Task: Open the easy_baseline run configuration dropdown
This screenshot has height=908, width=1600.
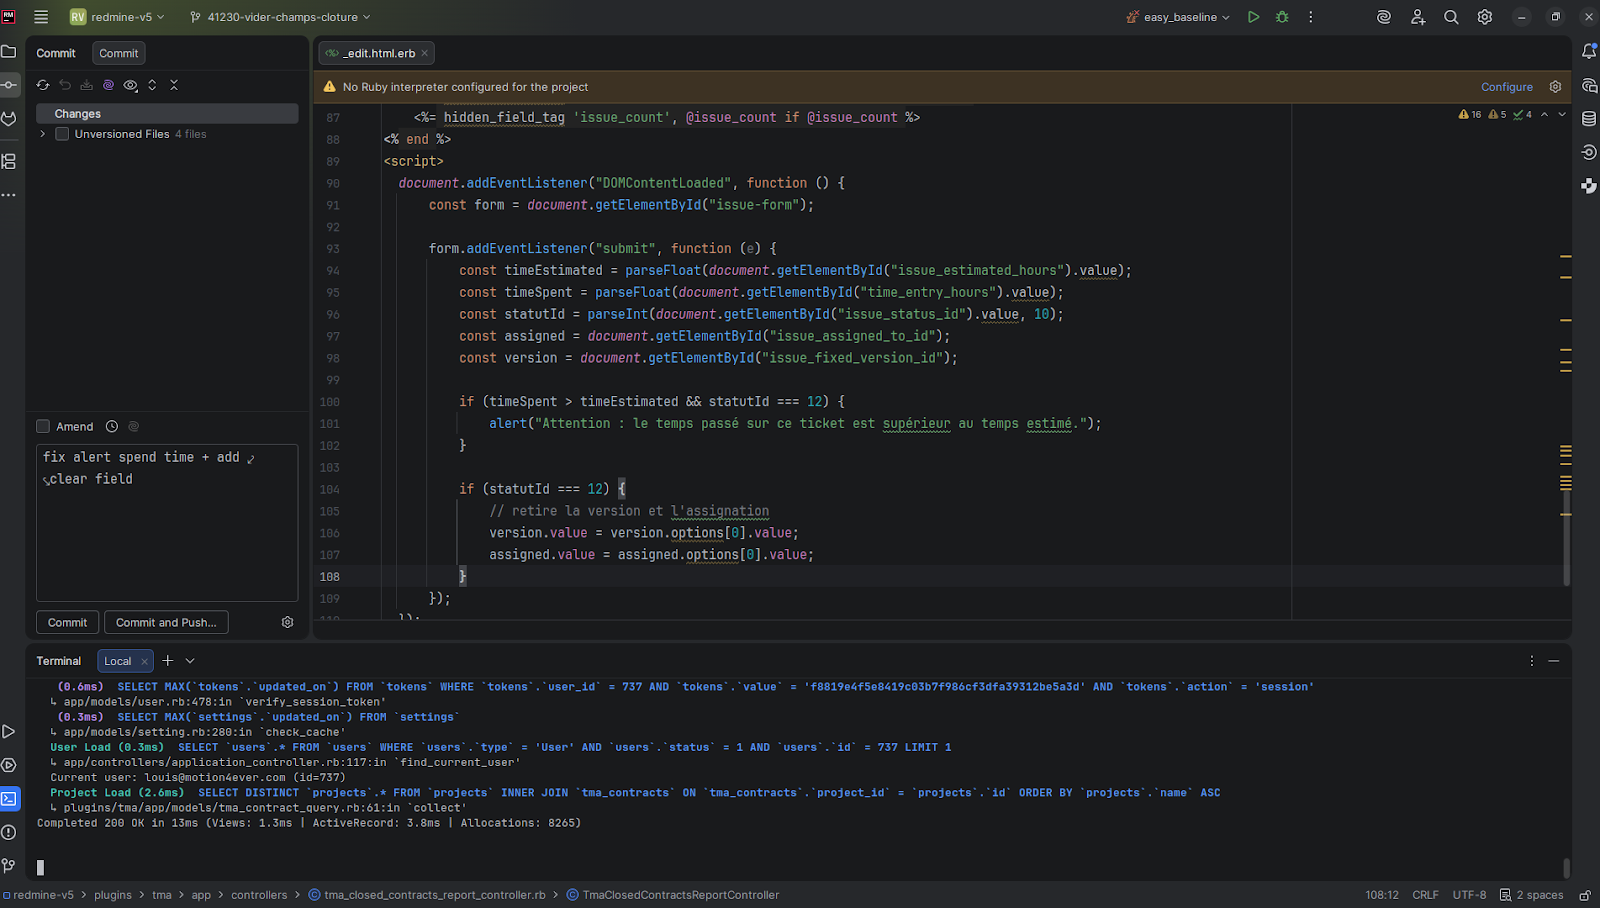Action: 1180,17
